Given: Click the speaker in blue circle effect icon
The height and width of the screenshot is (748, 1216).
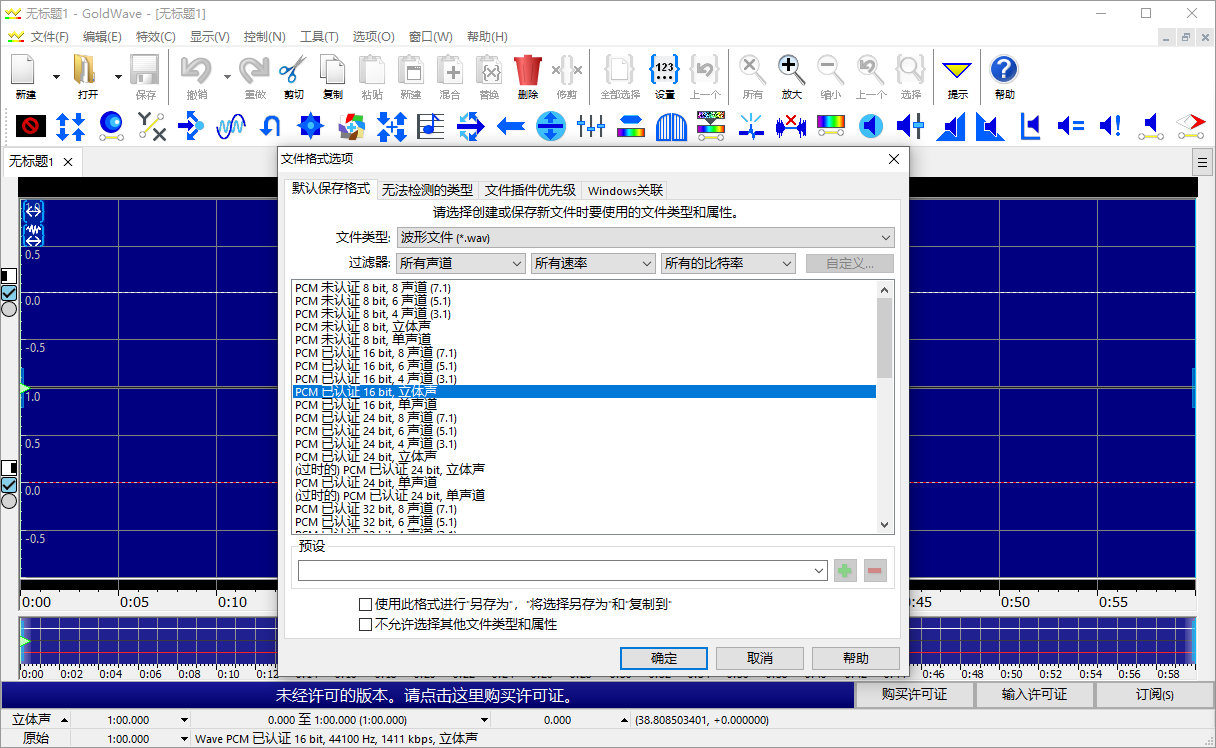Looking at the screenshot, I should point(871,126).
